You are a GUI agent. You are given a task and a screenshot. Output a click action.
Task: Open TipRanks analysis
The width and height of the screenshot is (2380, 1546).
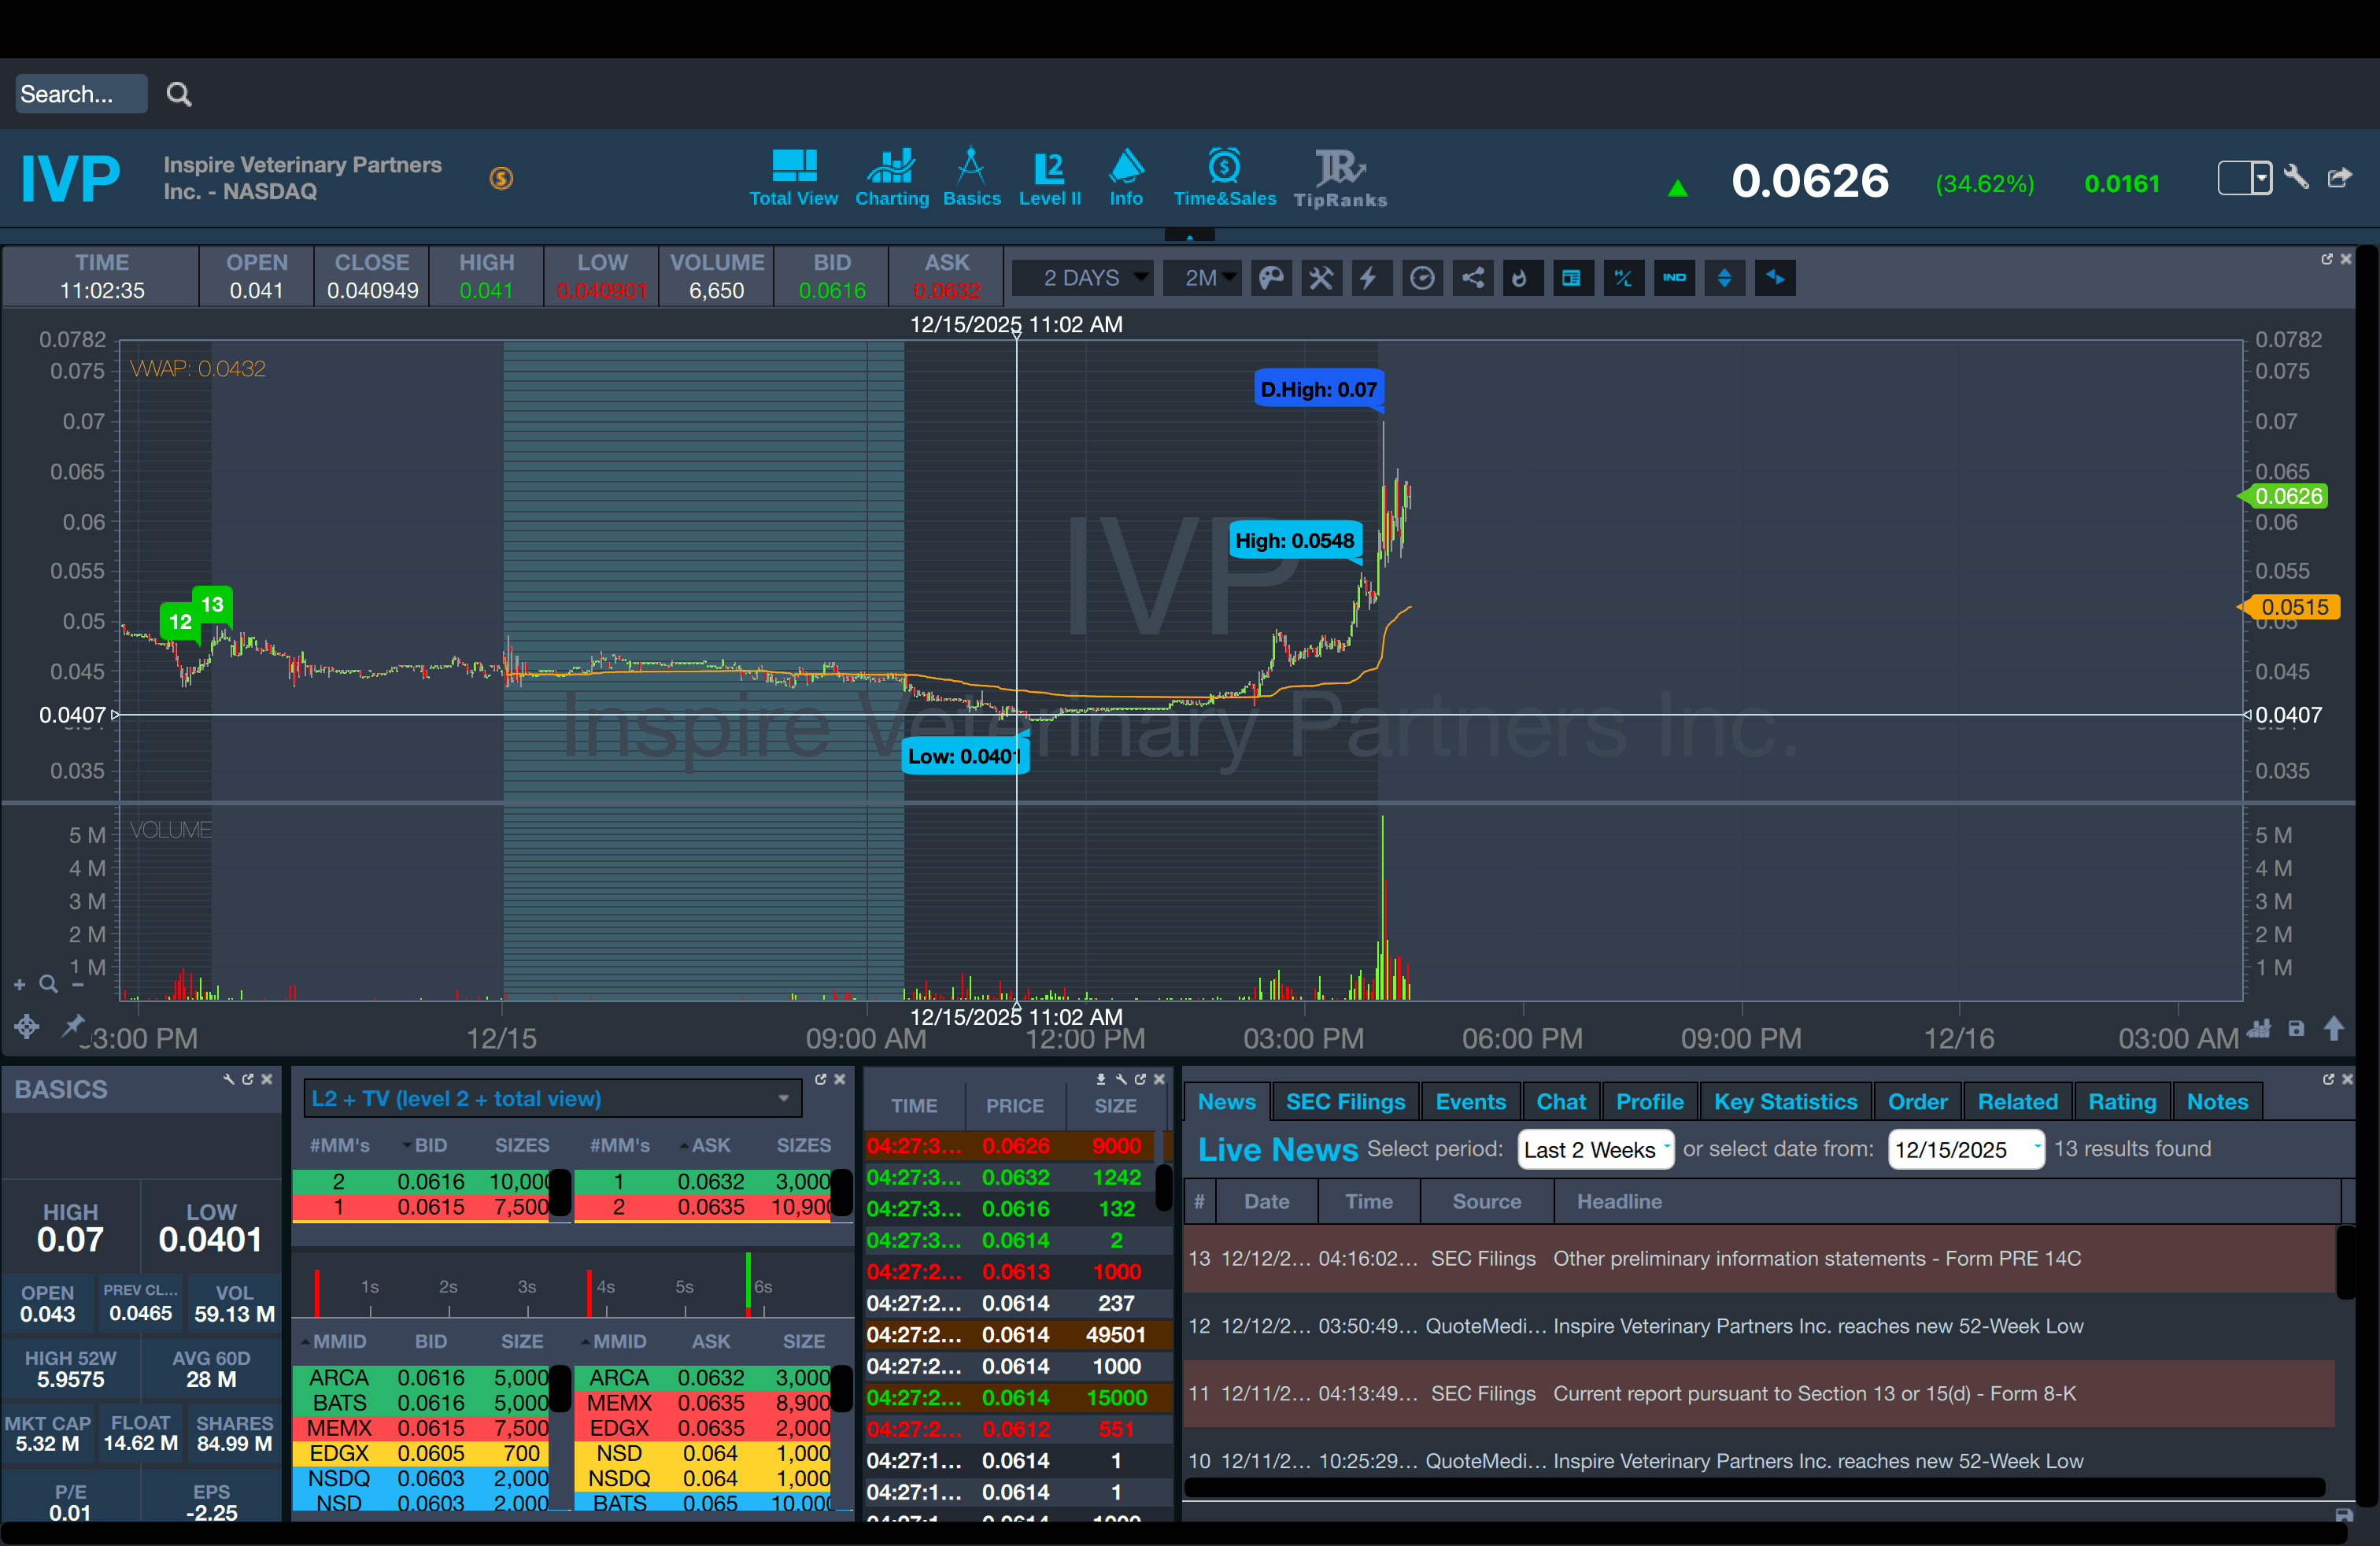pos(1340,179)
